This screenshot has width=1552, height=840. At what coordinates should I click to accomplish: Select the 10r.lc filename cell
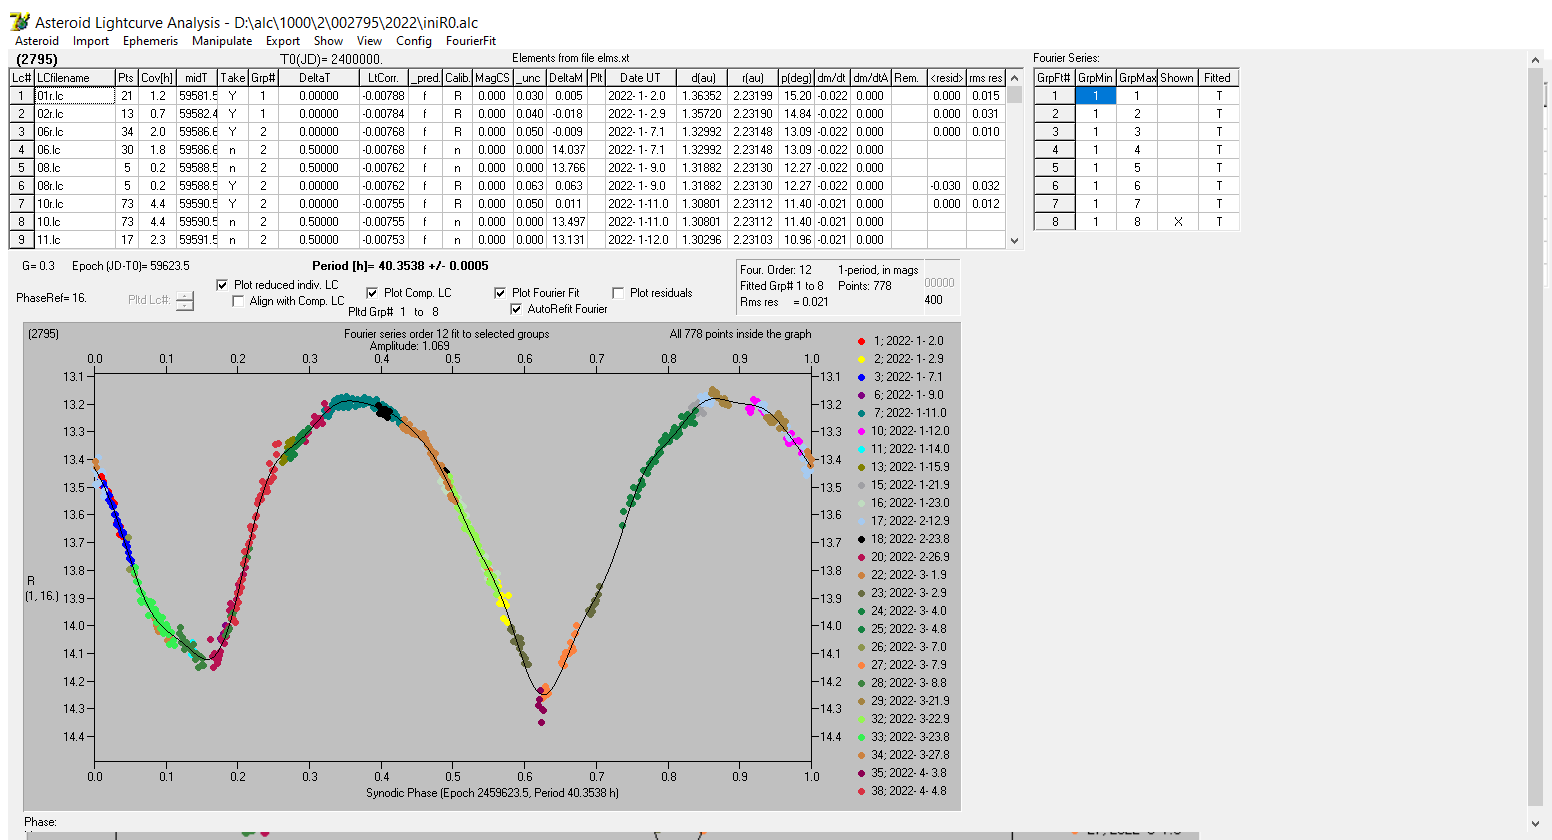coord(74,204)
